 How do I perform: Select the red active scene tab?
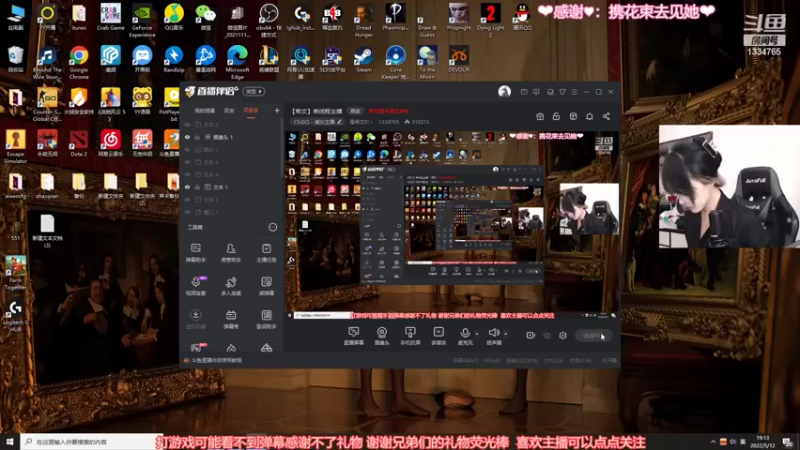coord(251,111)
